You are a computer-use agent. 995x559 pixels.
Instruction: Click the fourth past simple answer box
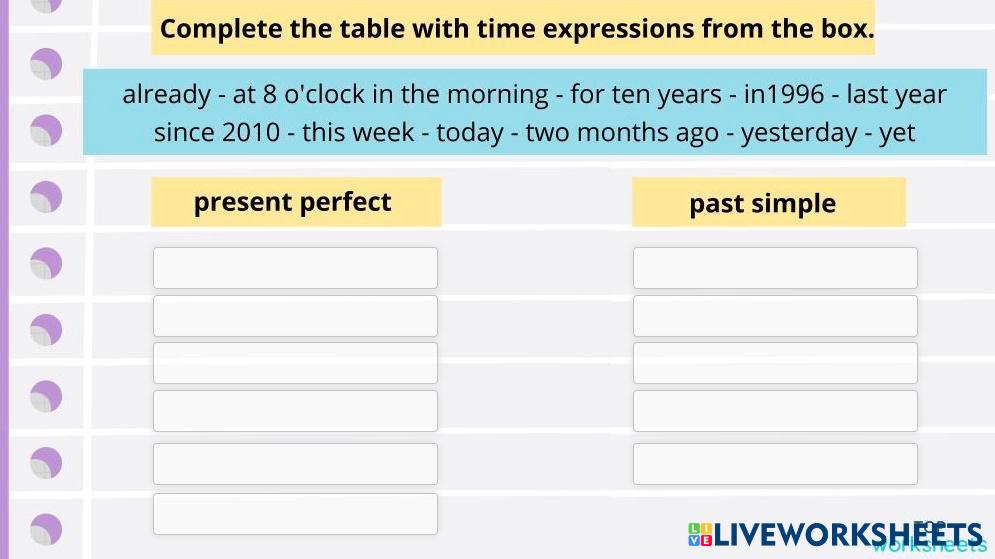(x=775, y=411)
